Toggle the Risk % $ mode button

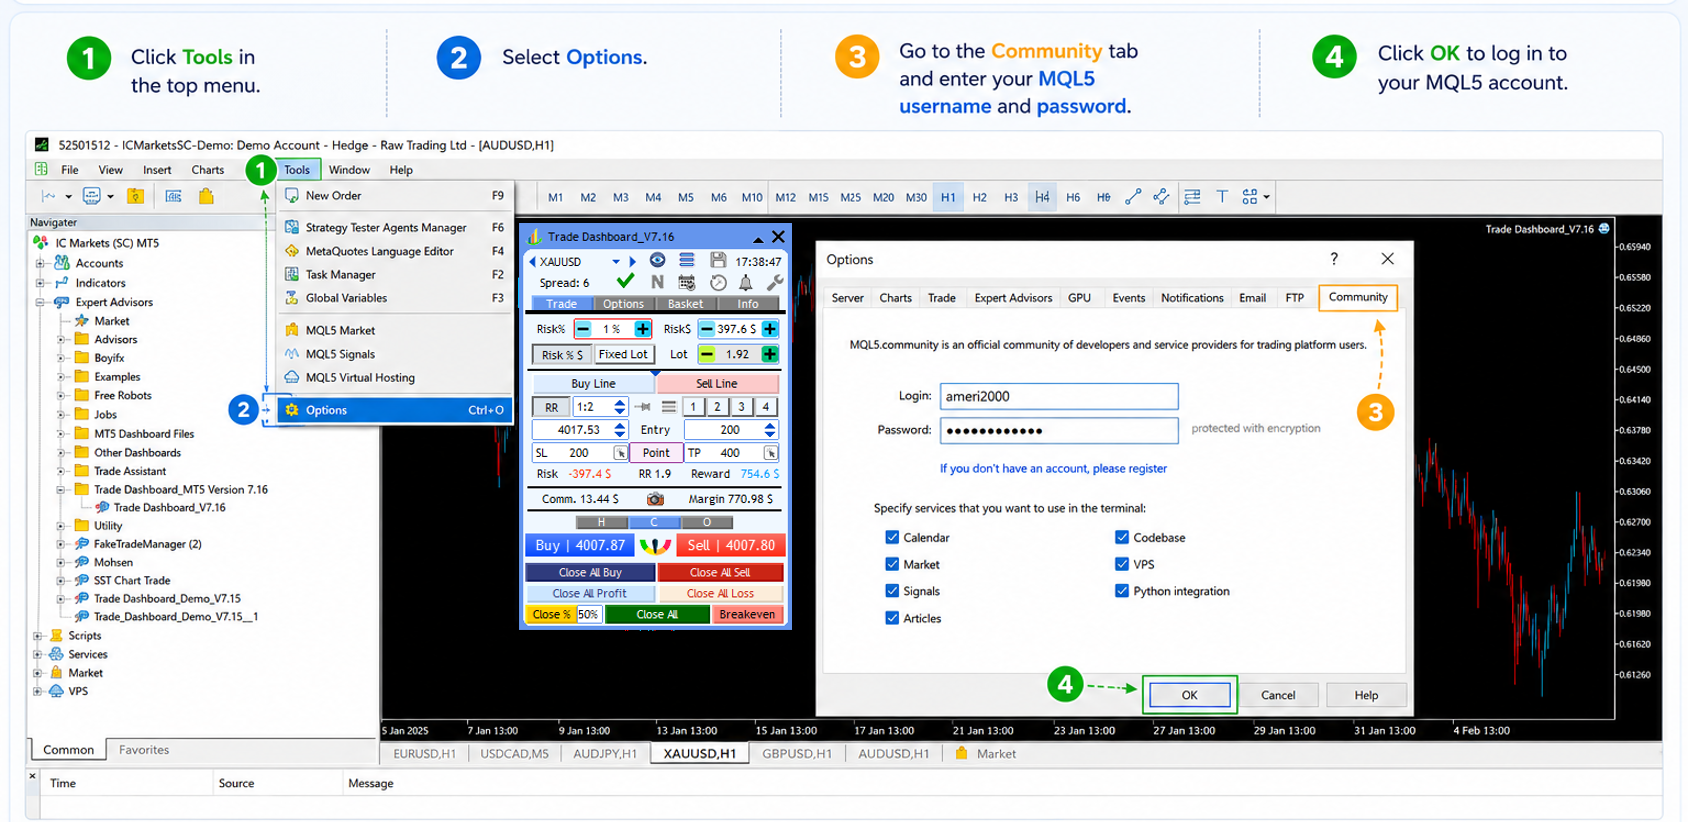562,355
